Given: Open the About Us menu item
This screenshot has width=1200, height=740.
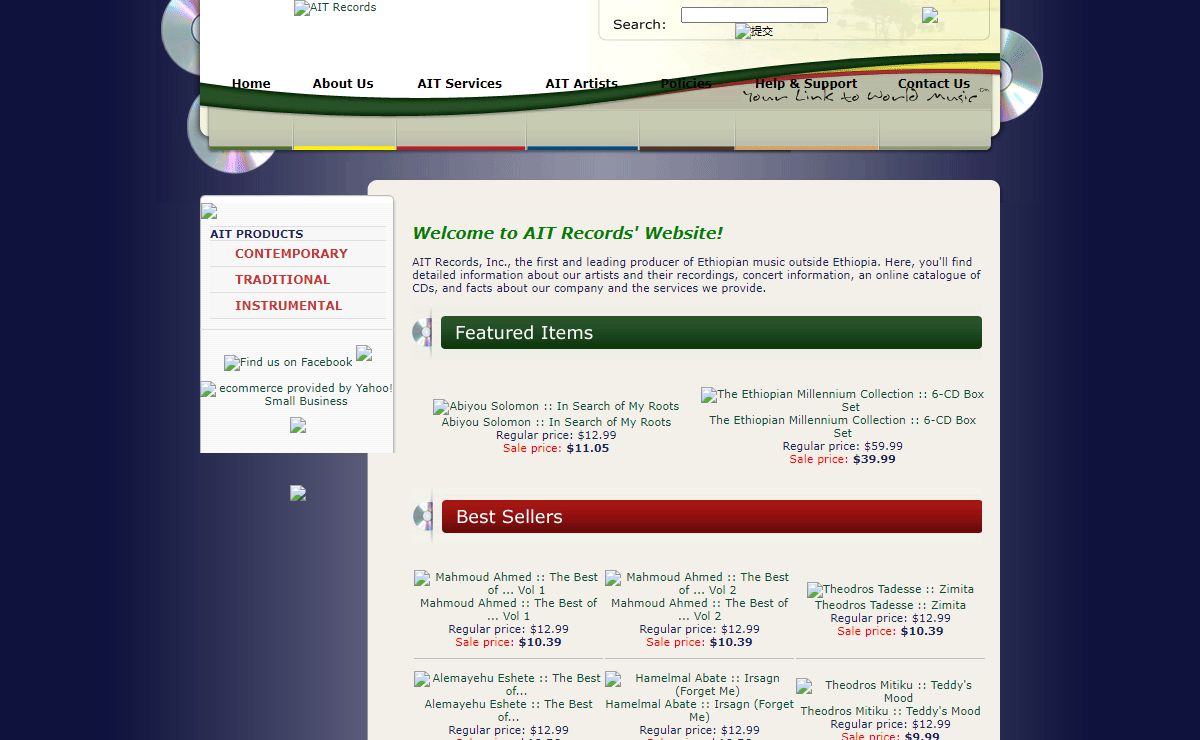Looking at the screenshot, I should [x=343, y=84].
